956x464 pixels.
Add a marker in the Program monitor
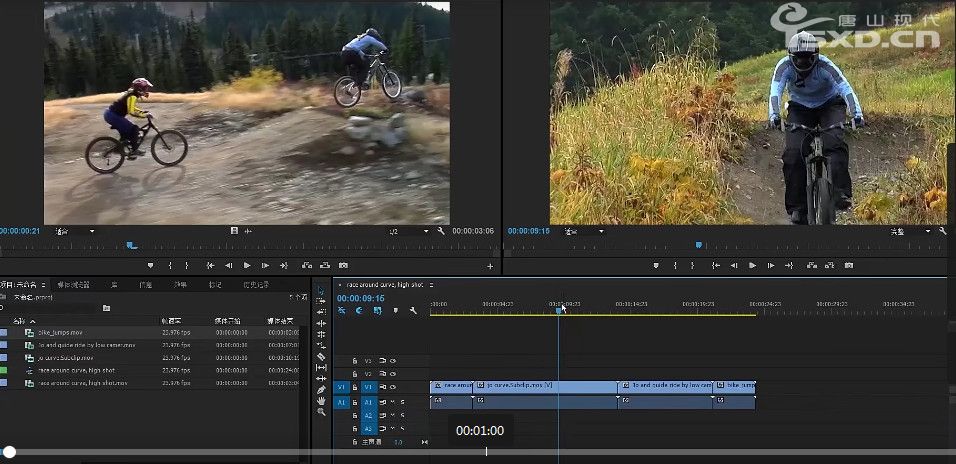(656, 266)
